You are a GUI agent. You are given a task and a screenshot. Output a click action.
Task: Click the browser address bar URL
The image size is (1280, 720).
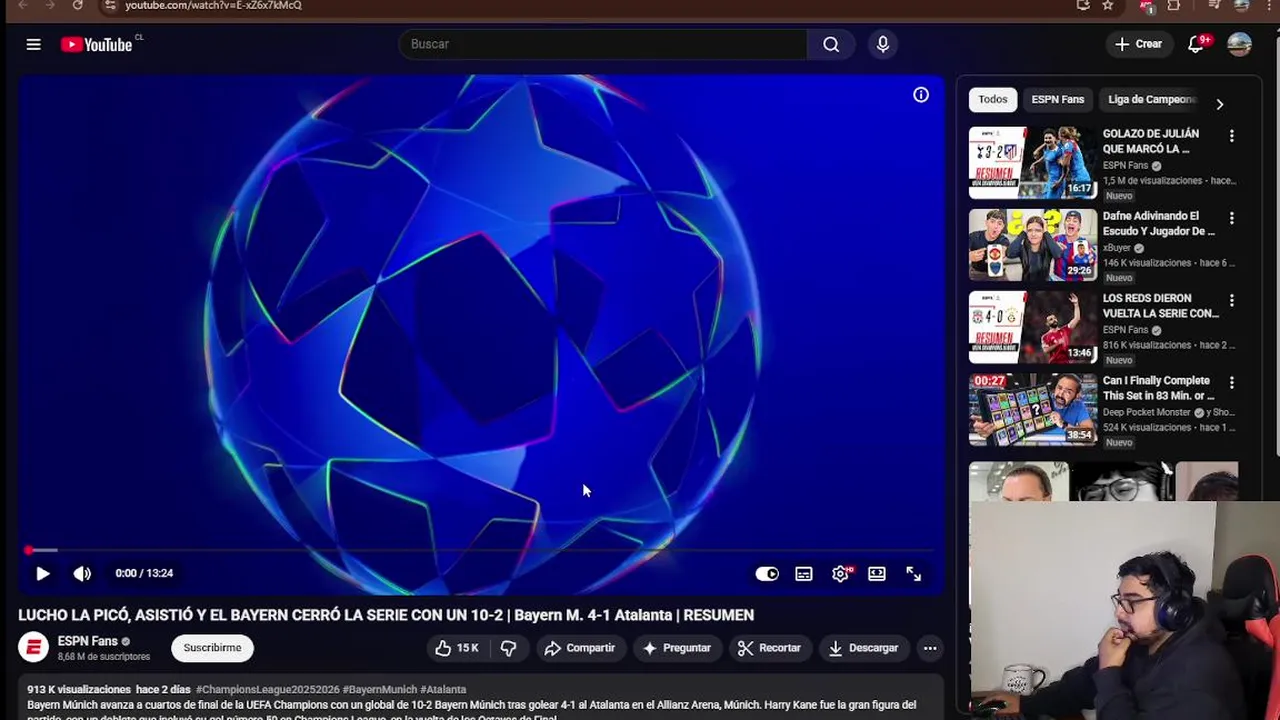(x=213, y=5)
